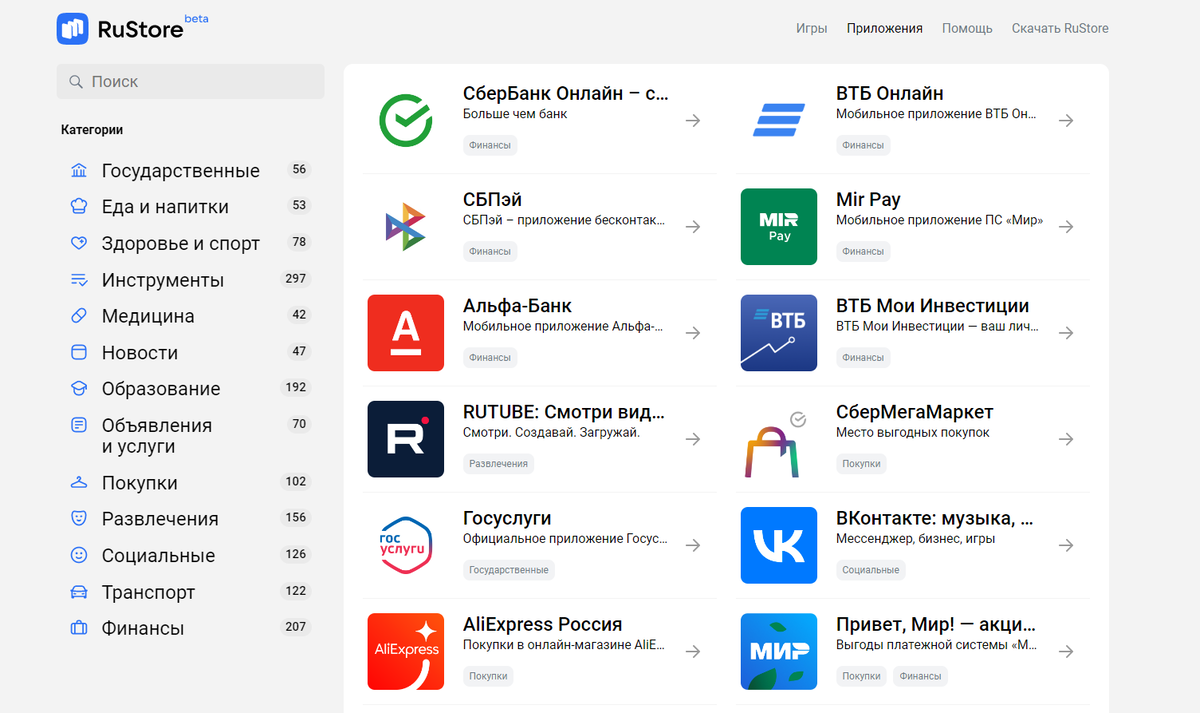Select the Объявления и услуги category
The width and height of the screenshot is (1200, 713).
[190, 436]
